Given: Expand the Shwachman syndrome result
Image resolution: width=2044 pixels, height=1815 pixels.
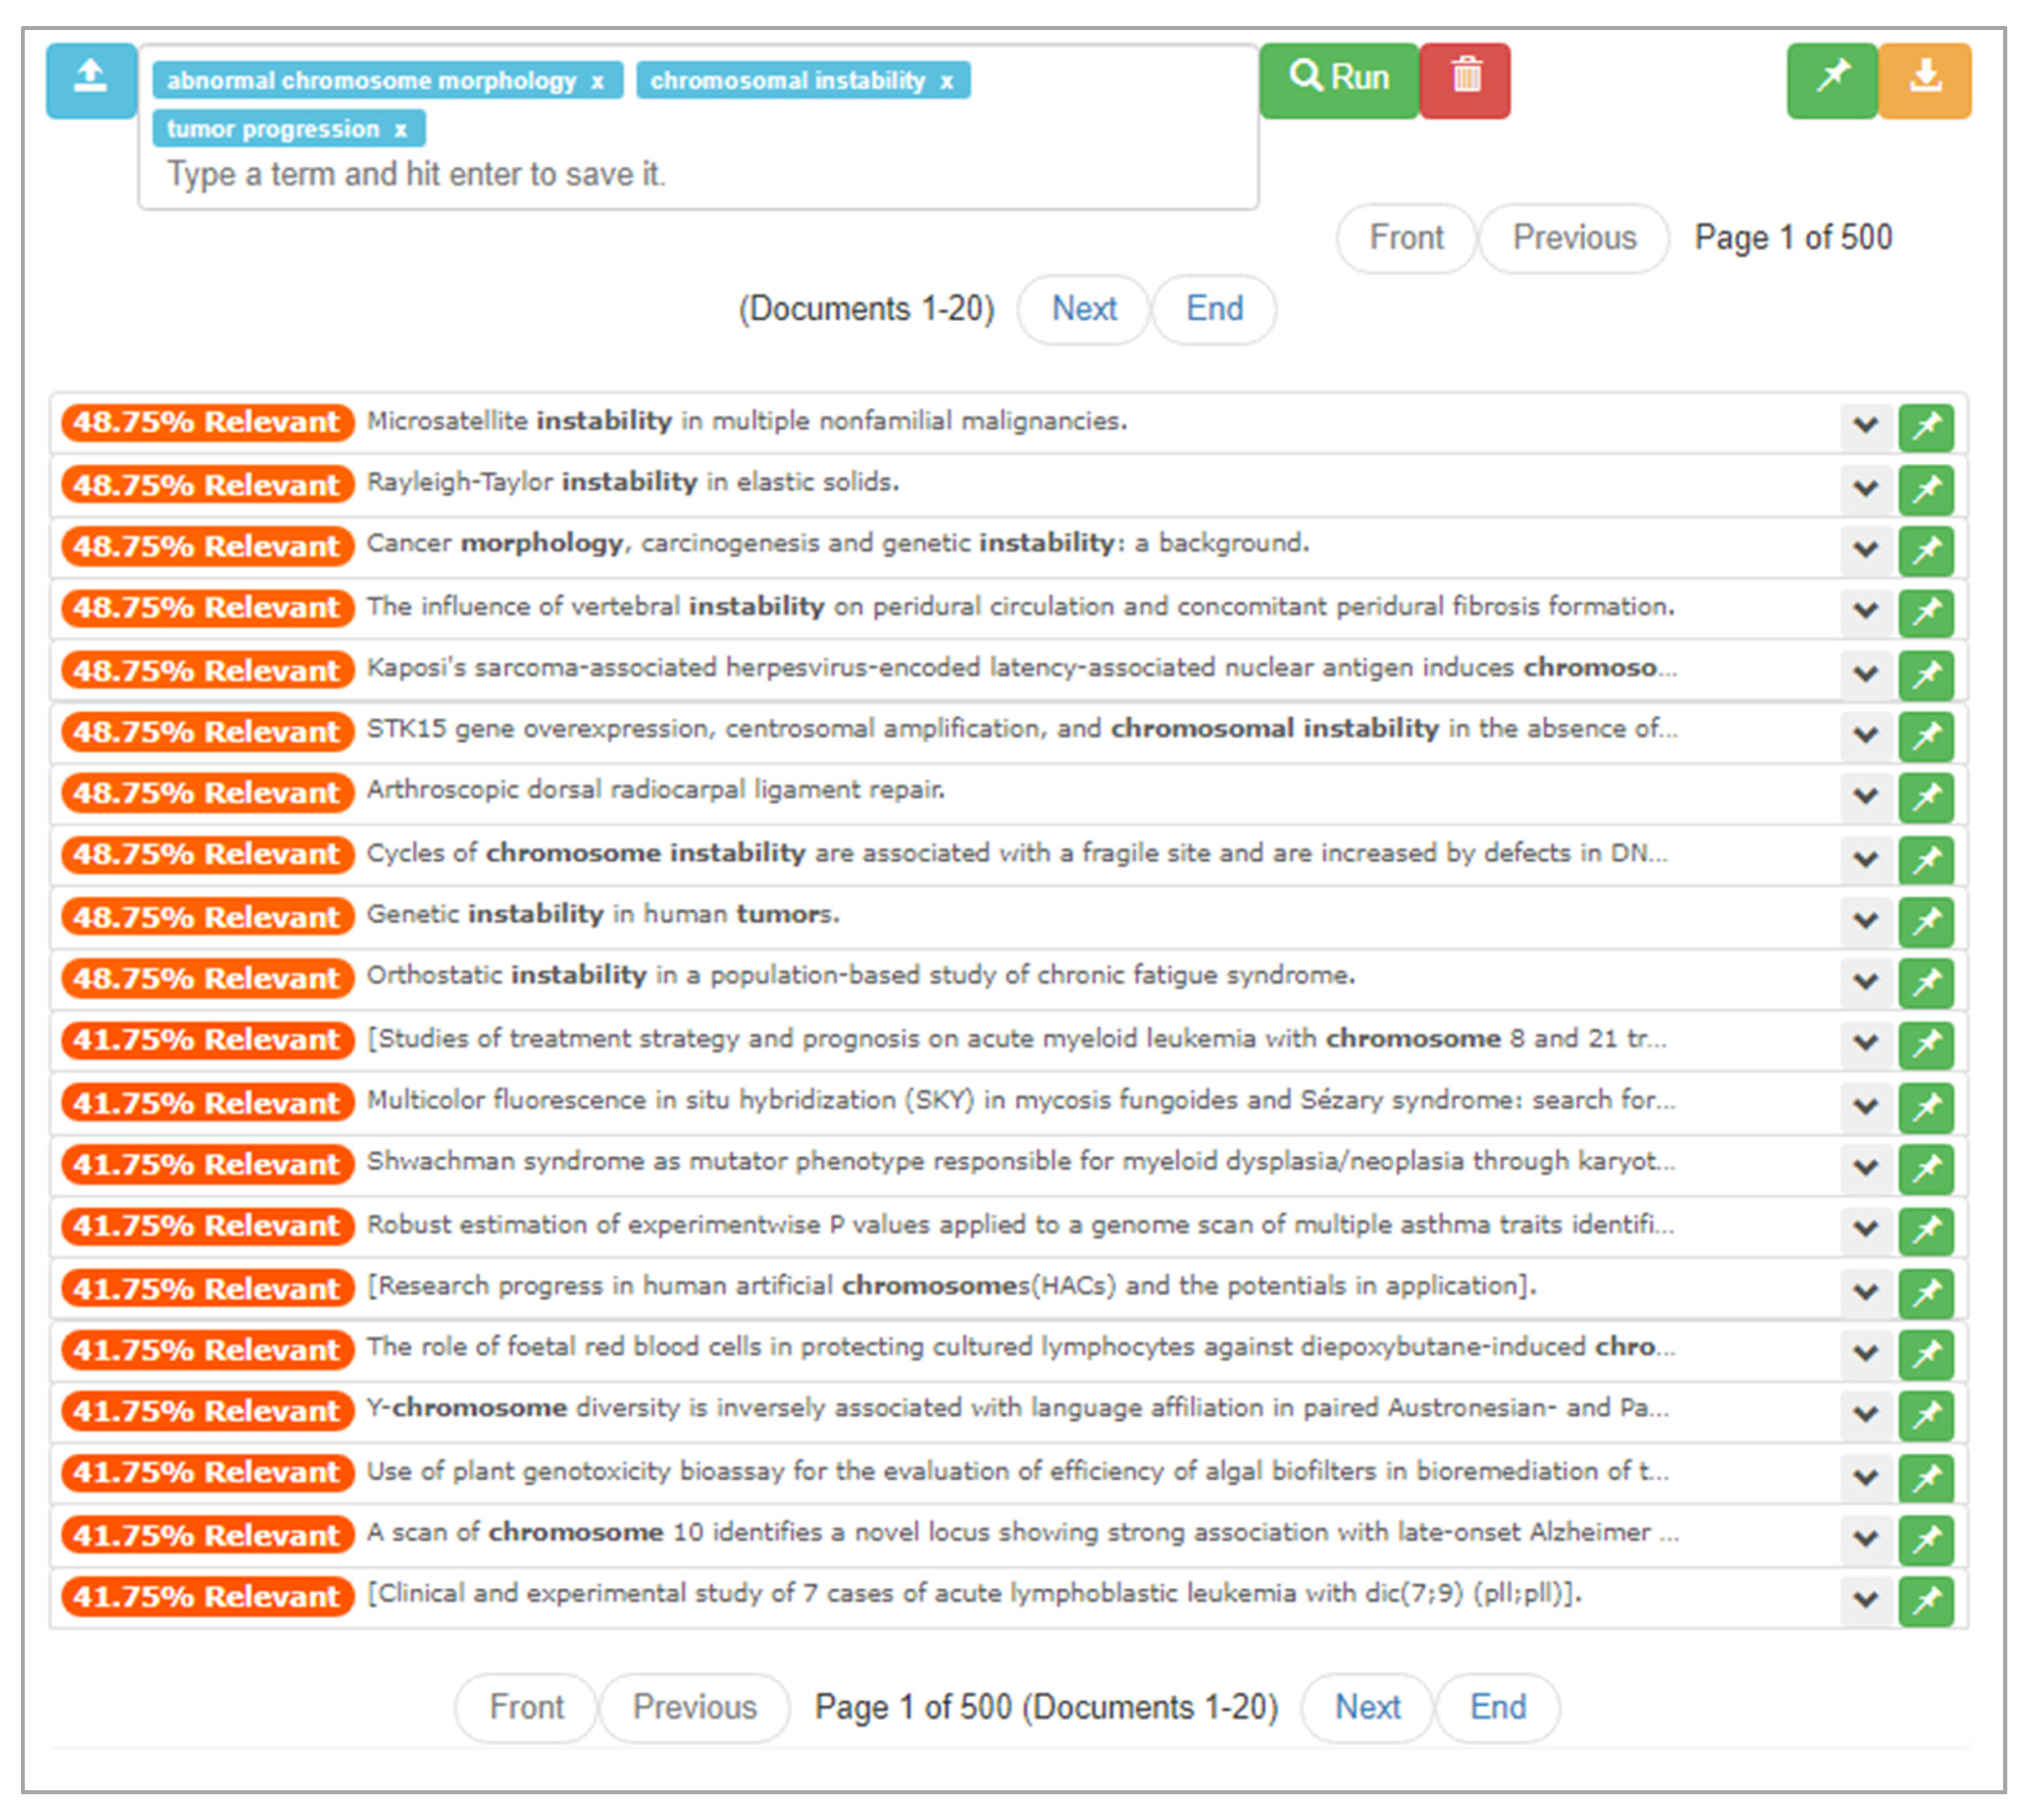Looking at the screenshot, I should (x=1865, y=1167).
